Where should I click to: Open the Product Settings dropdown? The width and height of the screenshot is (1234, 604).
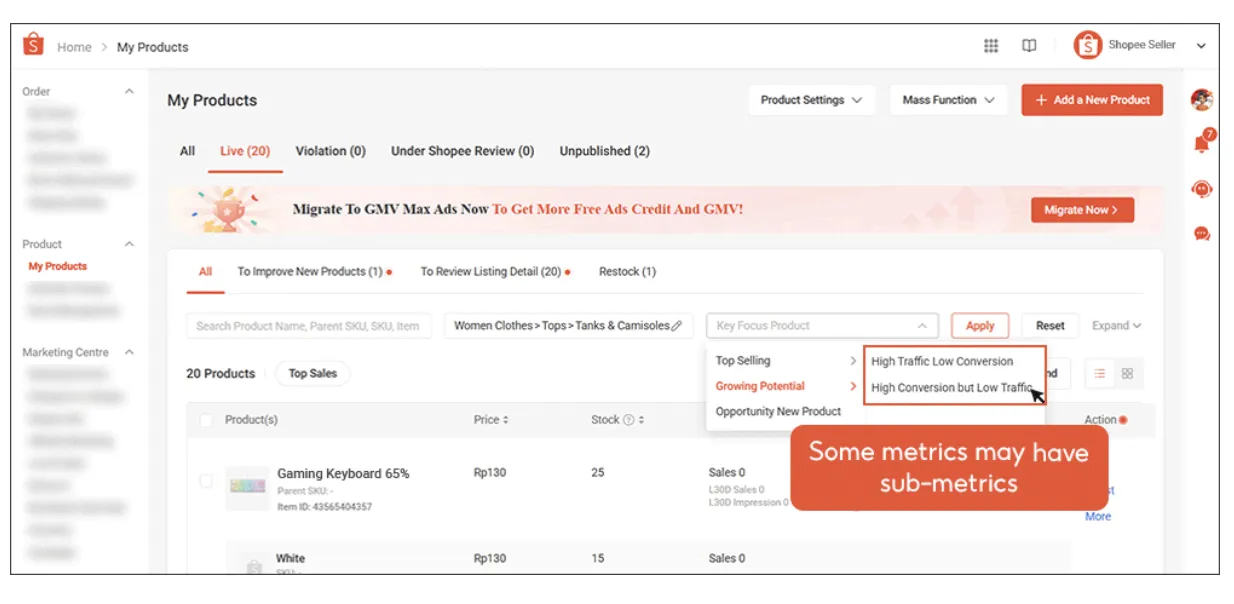click(x=811, y=100)
